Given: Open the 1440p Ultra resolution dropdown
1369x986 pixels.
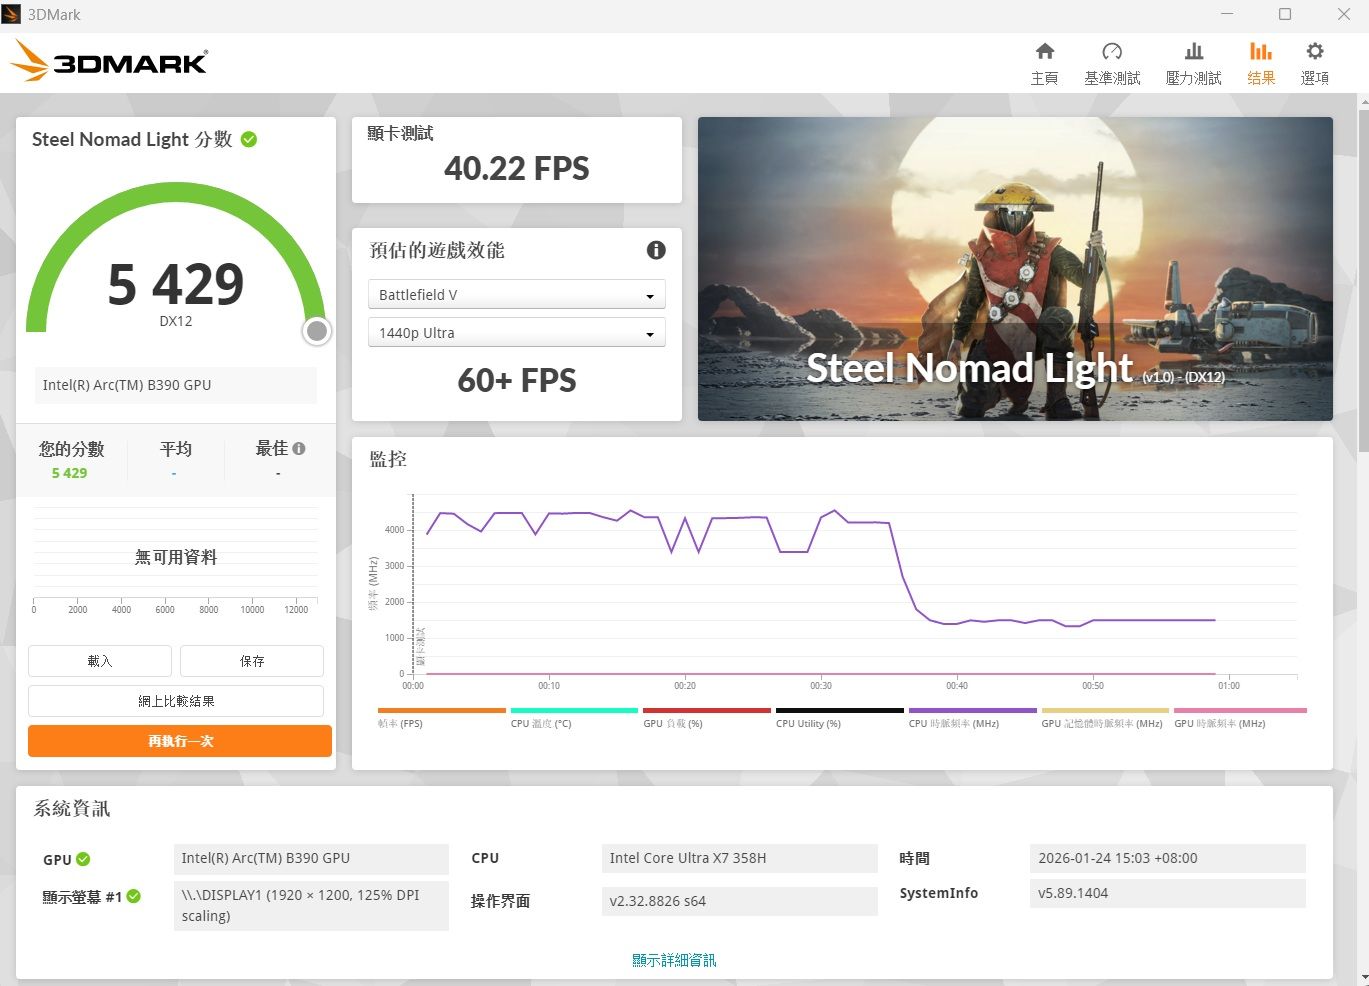Looking at the screenshot, I should tap(517, 333).
